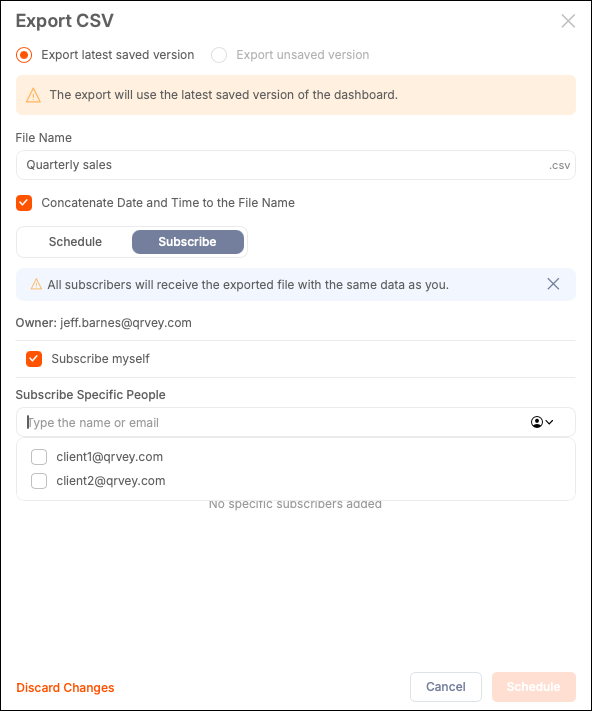This screenshot has width=592, height=711.
Task: Click the orange warning triangle icon in the dashboard notice
Action: (x=33, y=95)
